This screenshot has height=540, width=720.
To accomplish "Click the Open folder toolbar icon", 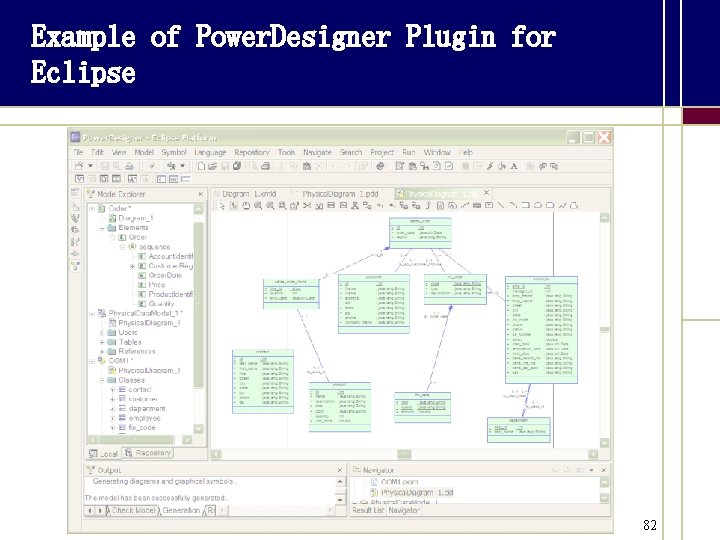I will [212, 166].
